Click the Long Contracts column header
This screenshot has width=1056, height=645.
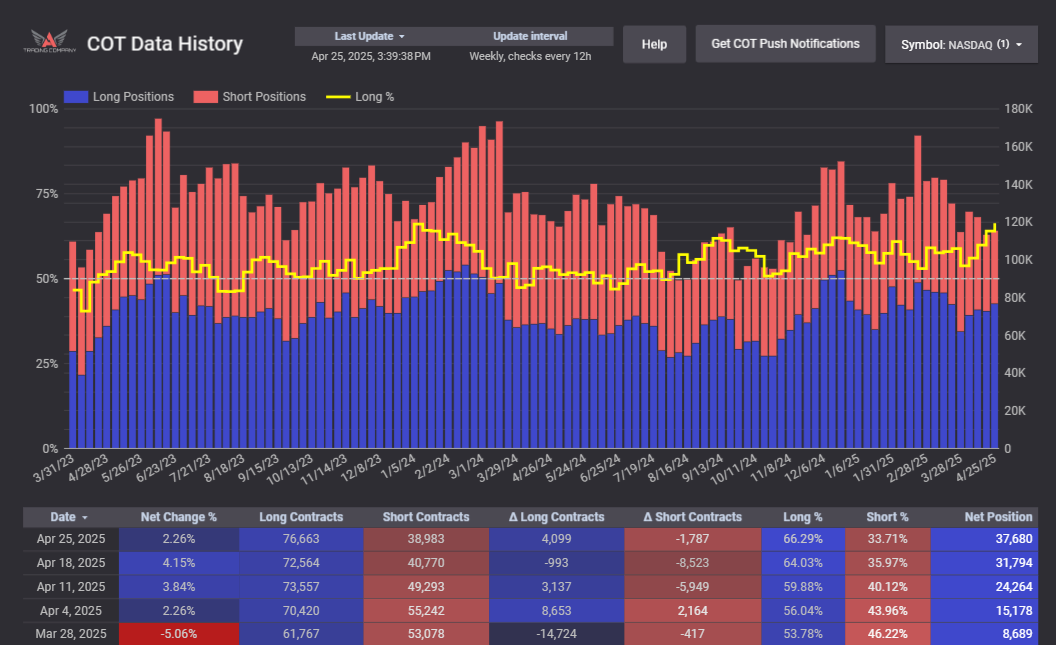click(301, 517)
